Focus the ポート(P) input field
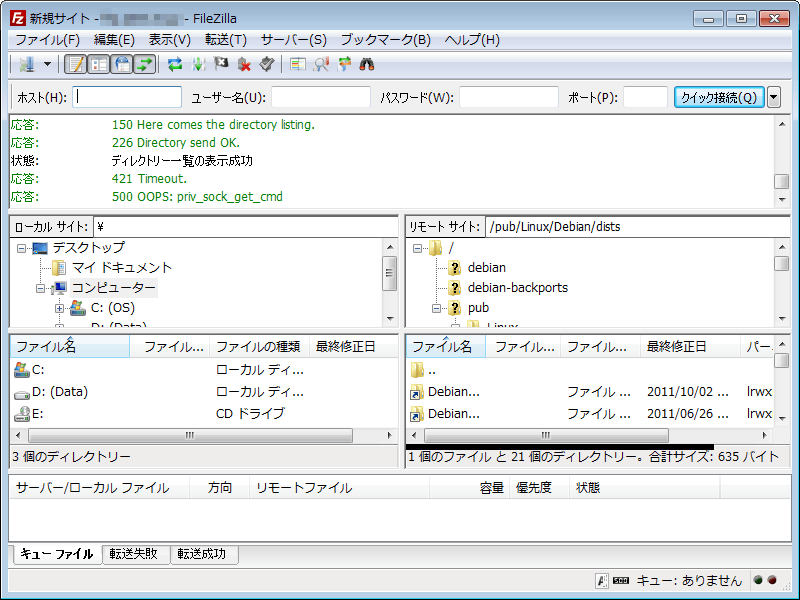The image size is (800, 600). [x=645, y=97]
